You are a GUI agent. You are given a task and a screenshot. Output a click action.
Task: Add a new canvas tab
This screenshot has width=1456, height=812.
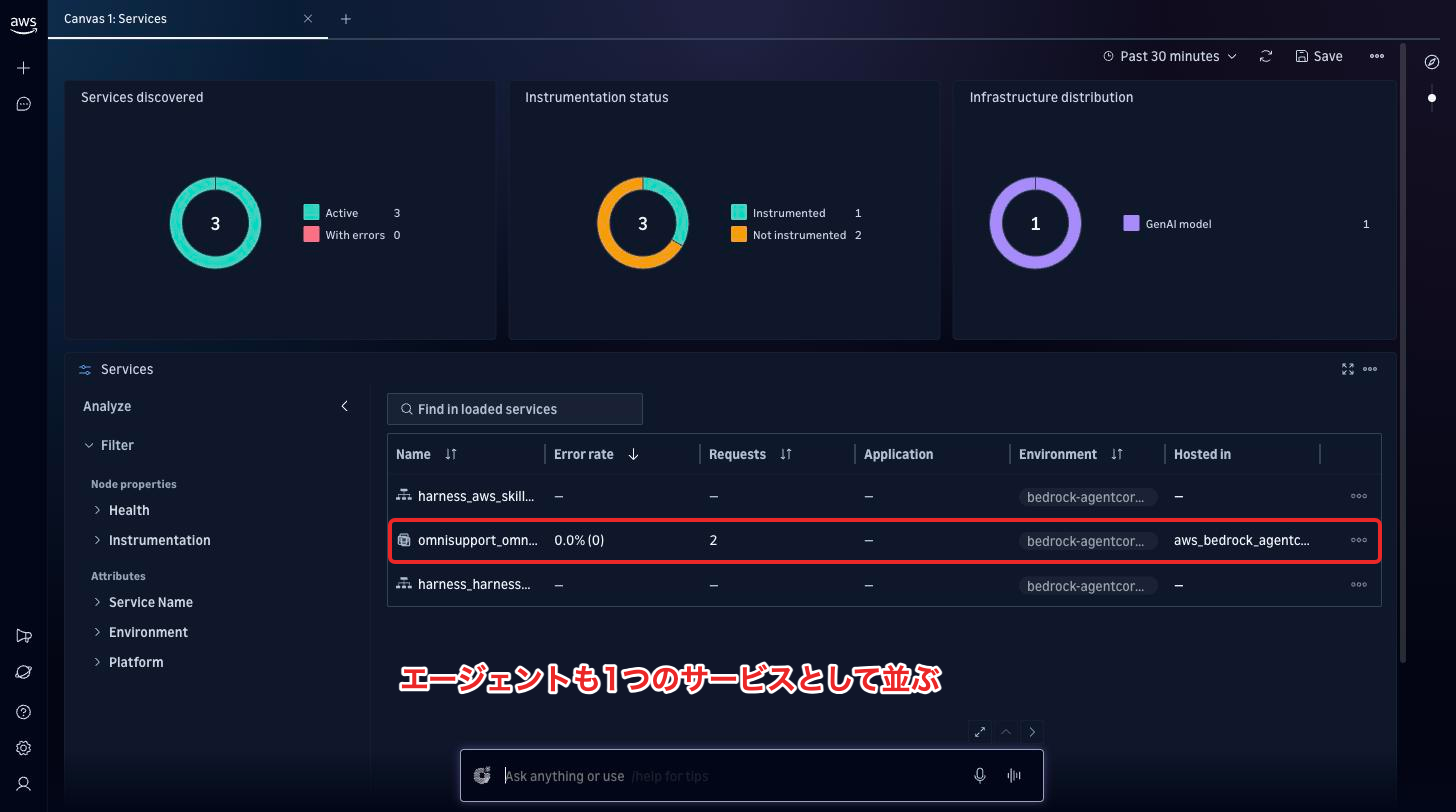pyautogui.click(x=346, y=18)
